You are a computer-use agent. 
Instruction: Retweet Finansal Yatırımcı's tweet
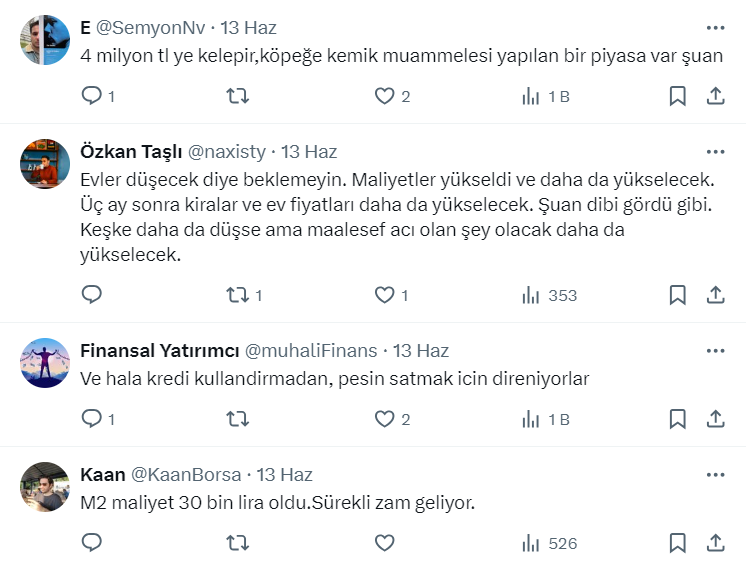coord(238,419)
